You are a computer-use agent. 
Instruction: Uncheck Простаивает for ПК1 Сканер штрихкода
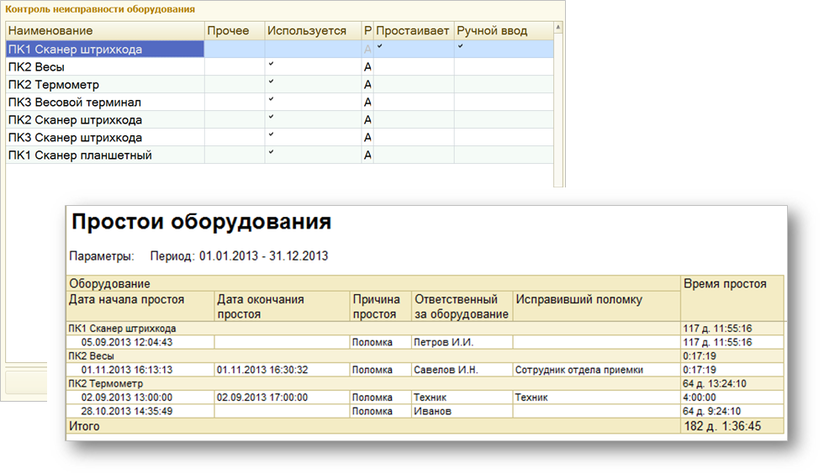click(380, 46)
